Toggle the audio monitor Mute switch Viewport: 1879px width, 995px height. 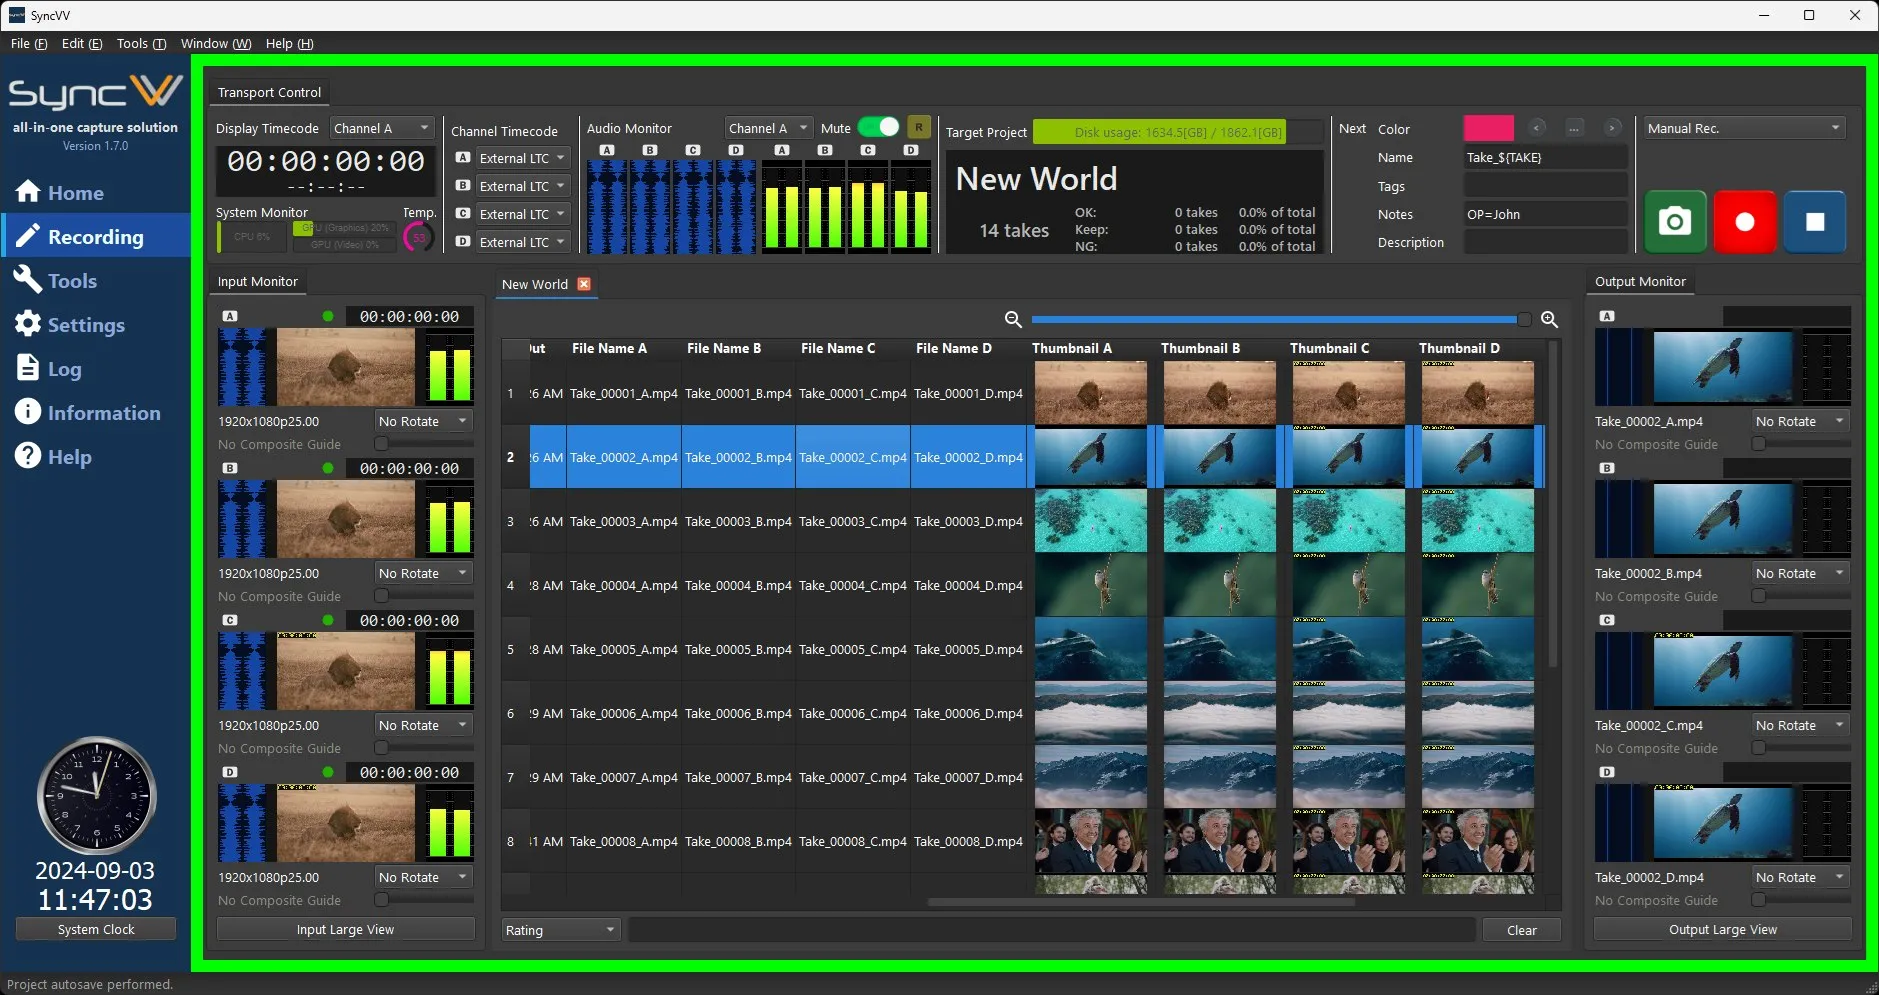tap(879, 127)
